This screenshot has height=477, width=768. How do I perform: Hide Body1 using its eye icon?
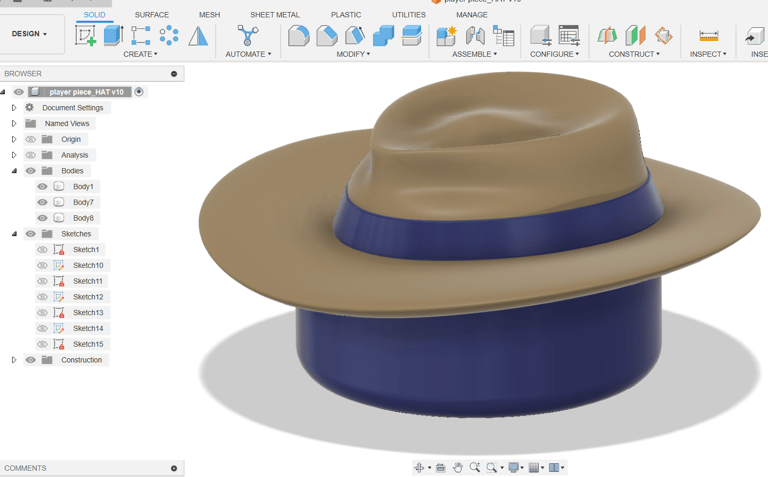point(42,186)
